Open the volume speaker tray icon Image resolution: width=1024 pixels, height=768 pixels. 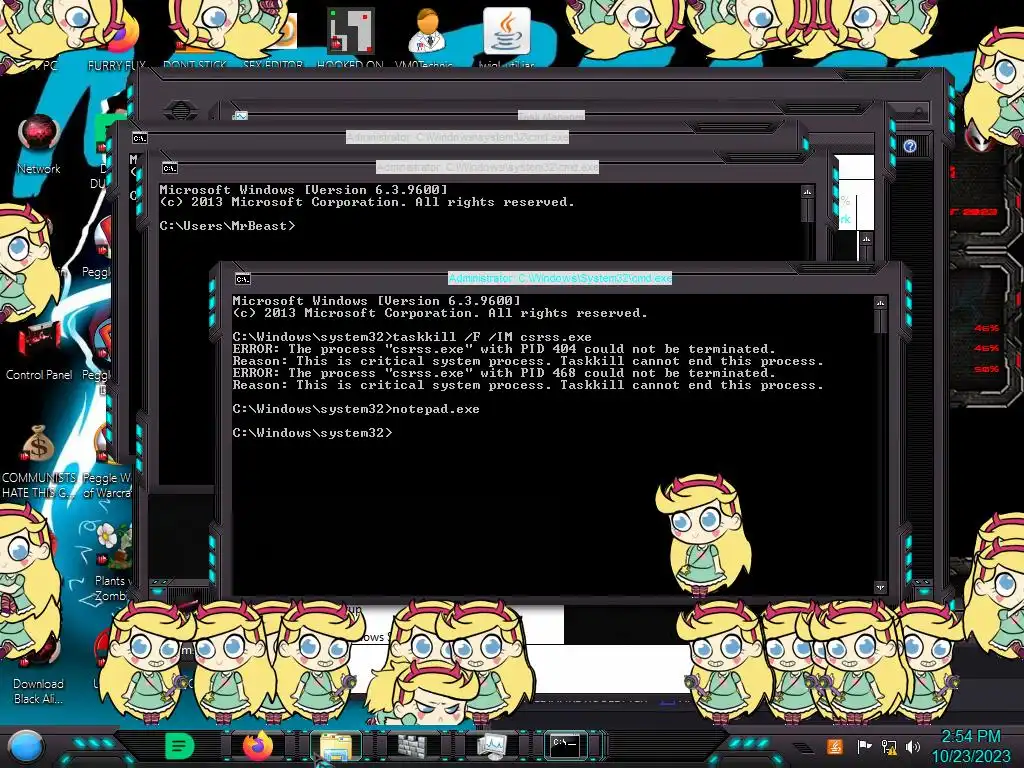913,746
